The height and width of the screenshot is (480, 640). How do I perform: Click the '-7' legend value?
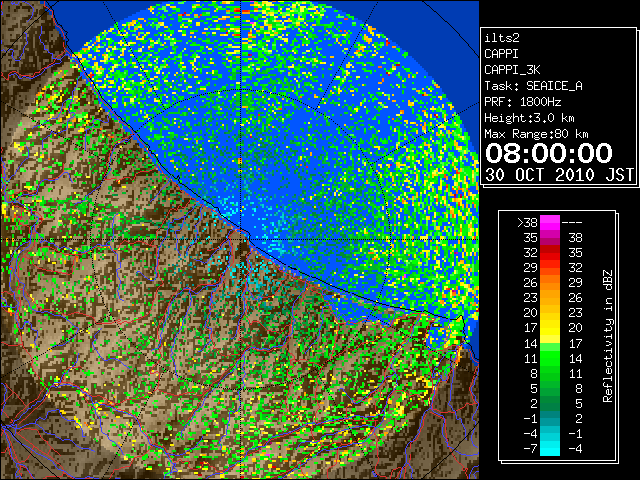tap(530, 449)
